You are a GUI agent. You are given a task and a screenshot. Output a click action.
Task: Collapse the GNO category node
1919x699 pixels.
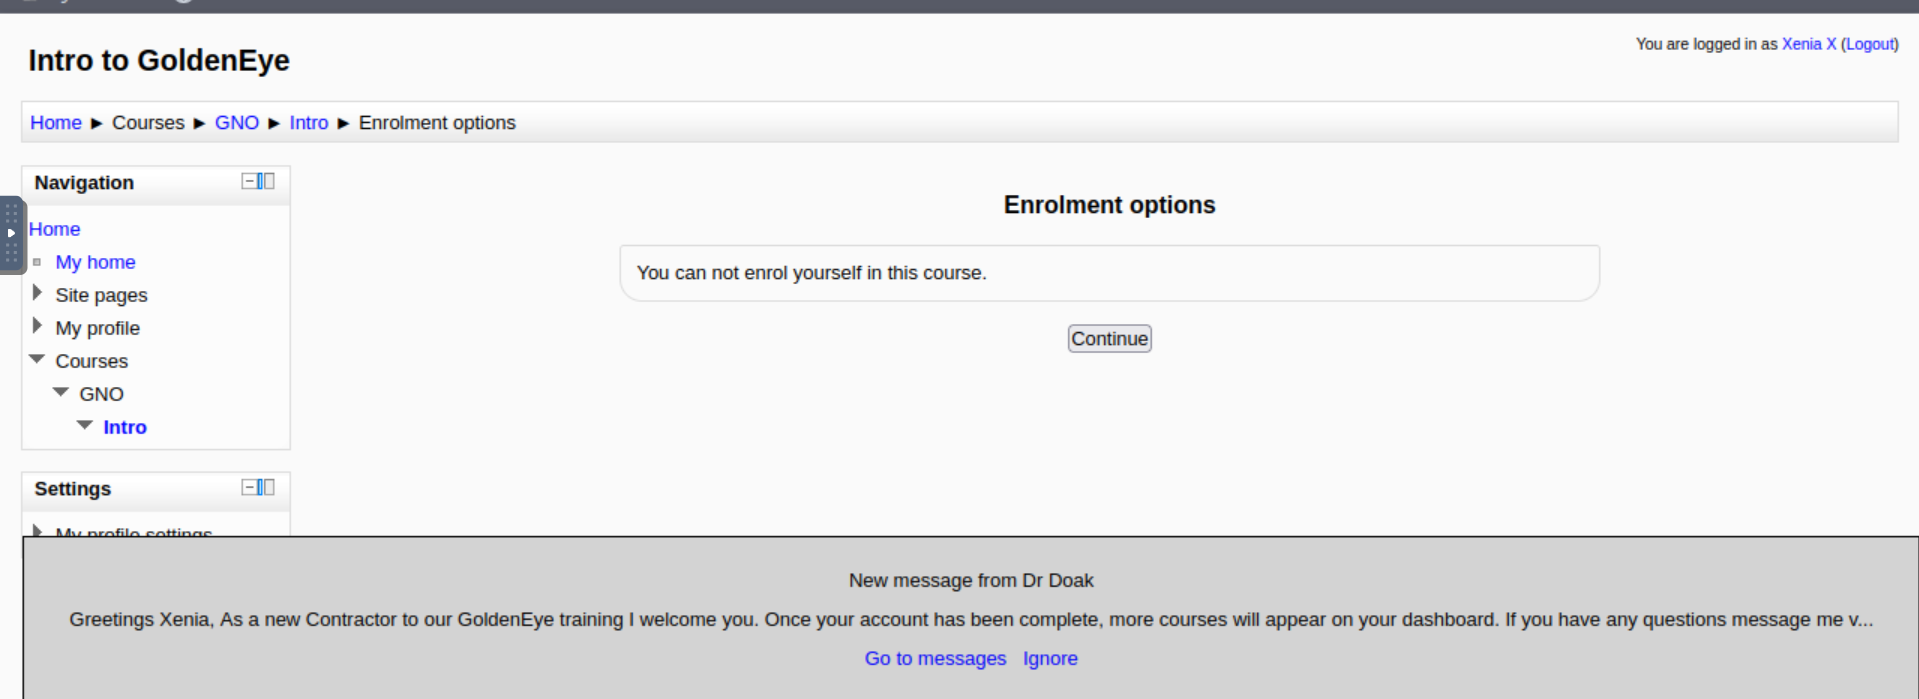pyautogui.click(x=61, y=392)
